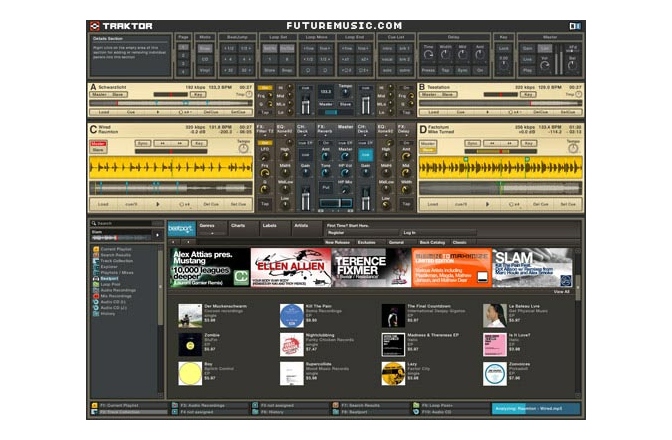The width and height of the screenshot is (672, 440).
Task: Click the History icon in browser tree
Action: 96,314
